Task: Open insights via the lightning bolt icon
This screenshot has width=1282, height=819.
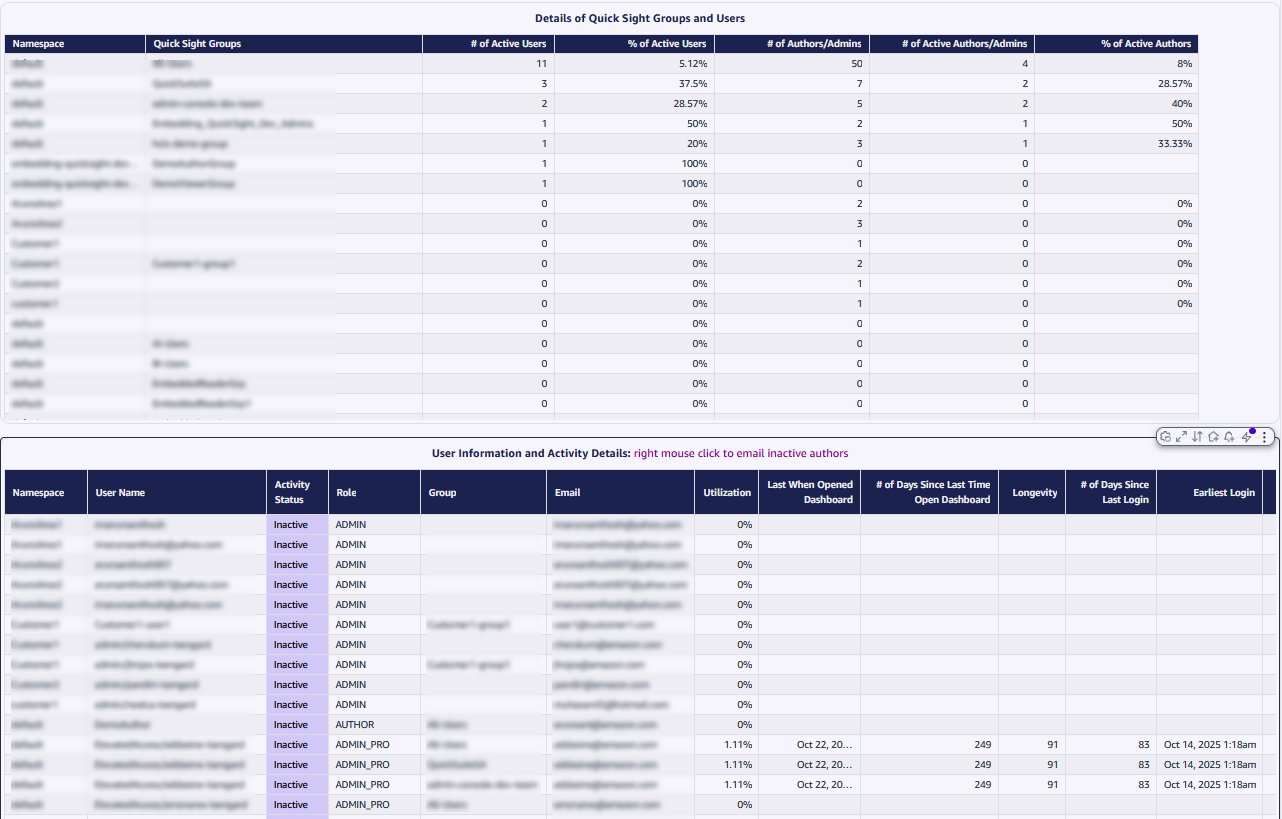Action: tap(1244, 438)
